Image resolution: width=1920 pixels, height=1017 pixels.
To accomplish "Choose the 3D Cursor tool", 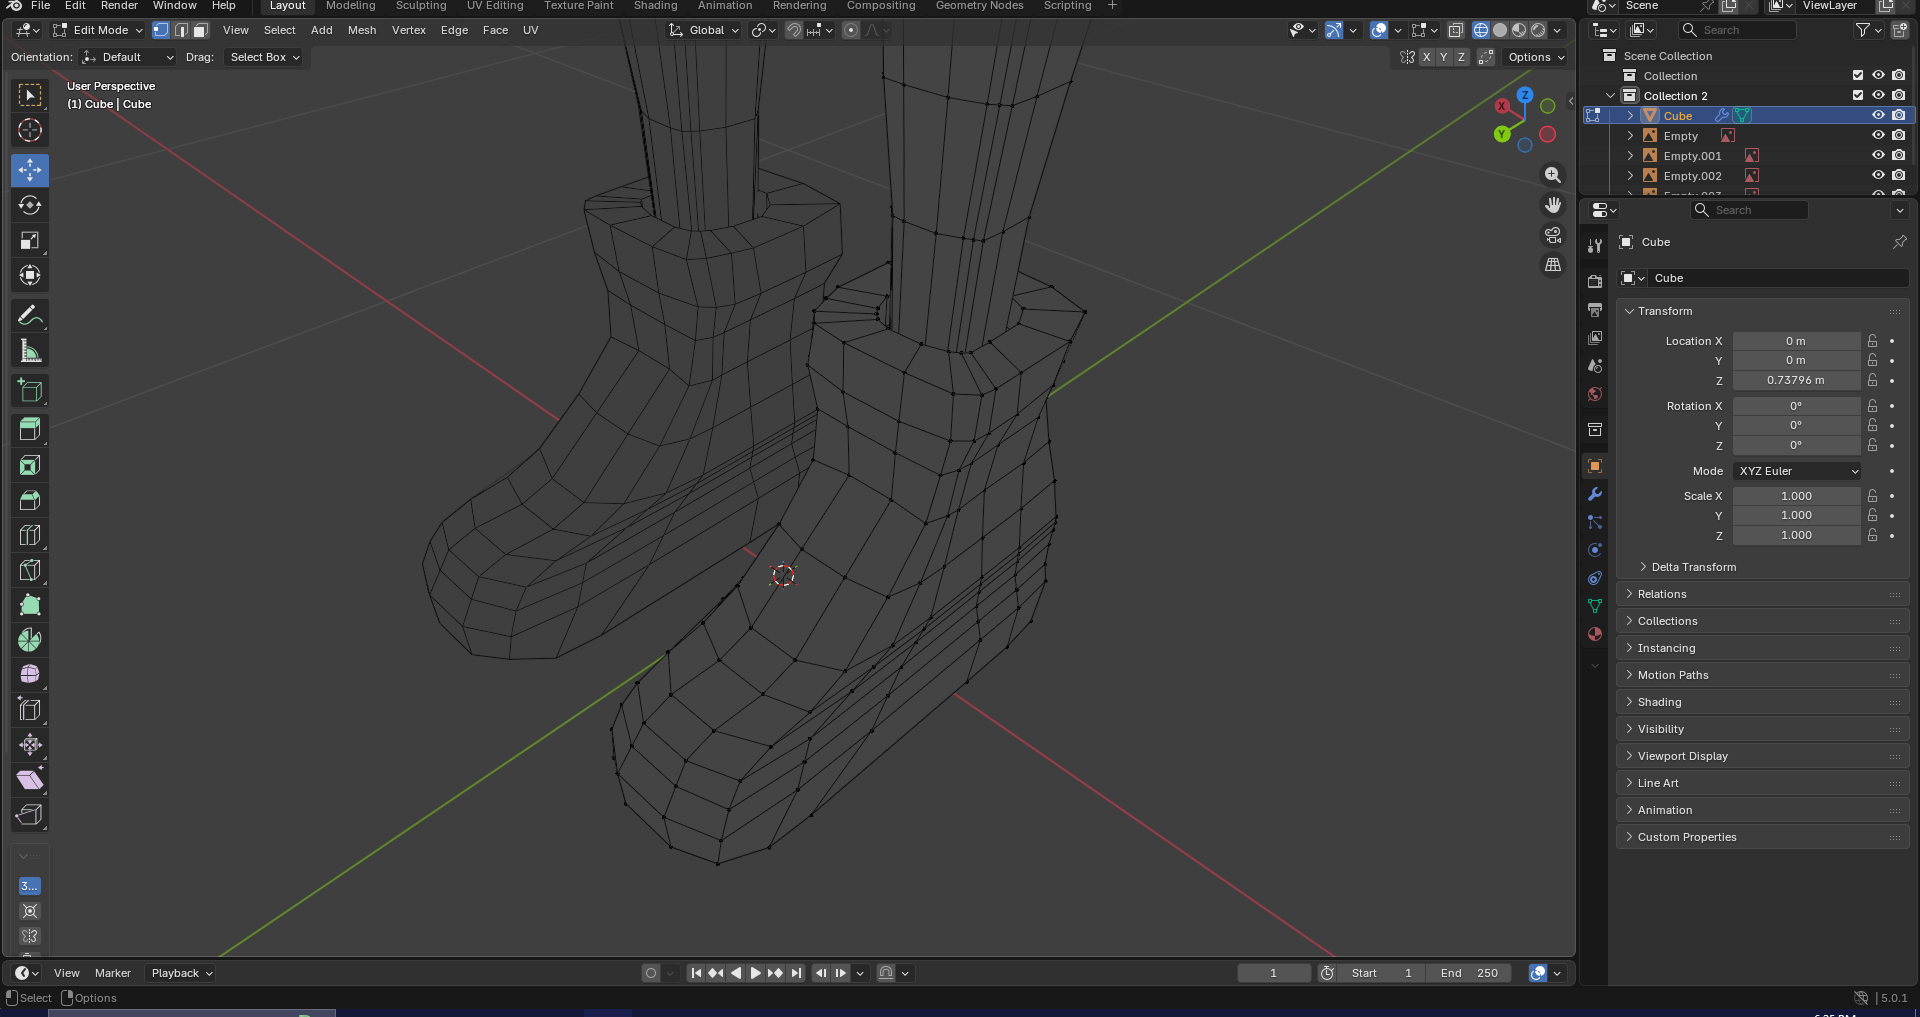I will [x=30, y=130].
